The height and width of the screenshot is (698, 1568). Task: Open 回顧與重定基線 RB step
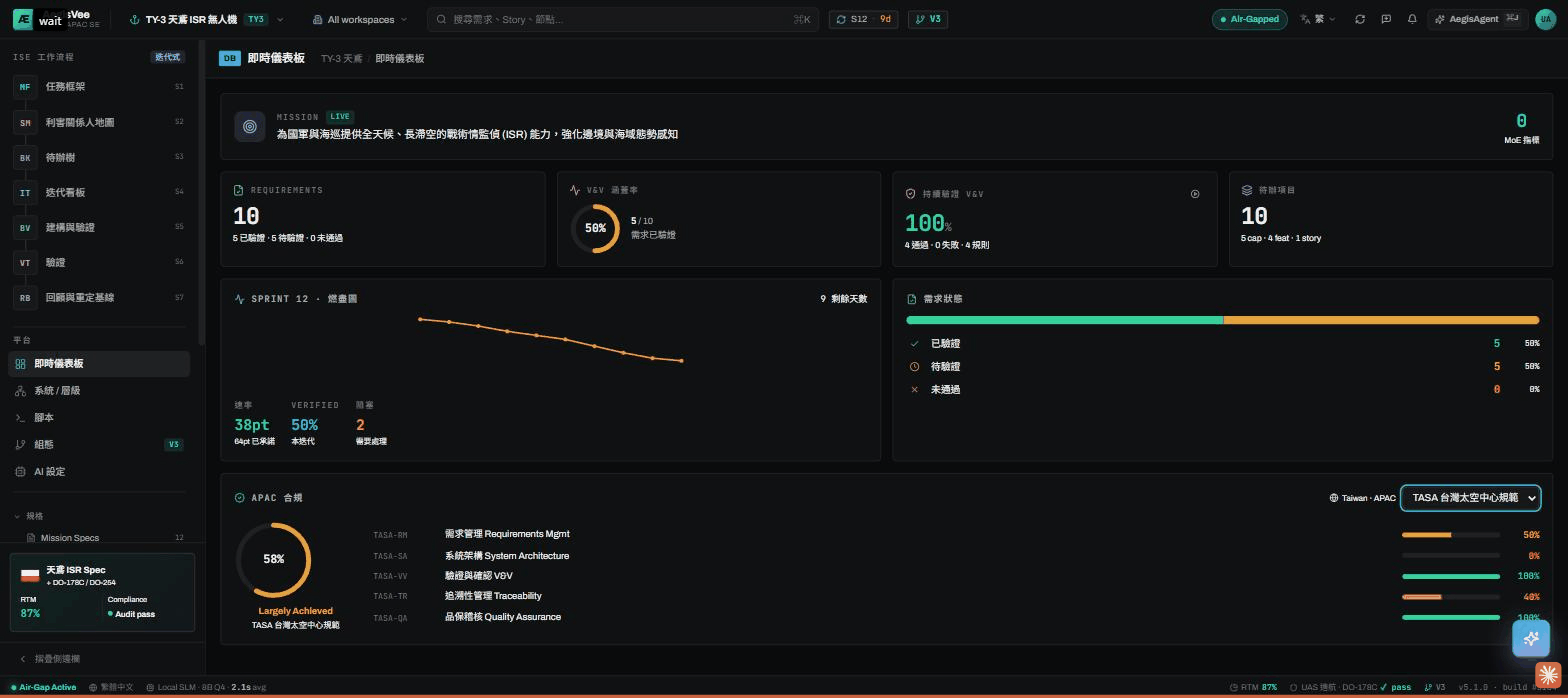point(99,297)
